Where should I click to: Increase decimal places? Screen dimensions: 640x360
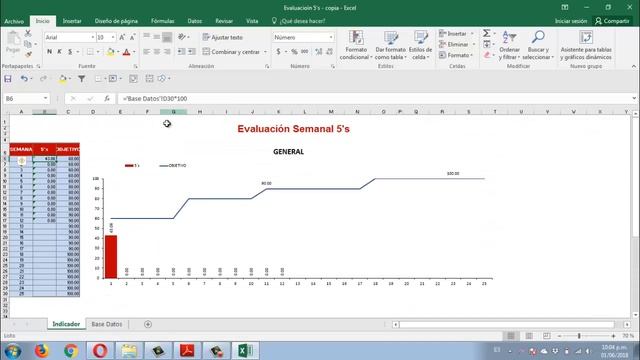318,51
